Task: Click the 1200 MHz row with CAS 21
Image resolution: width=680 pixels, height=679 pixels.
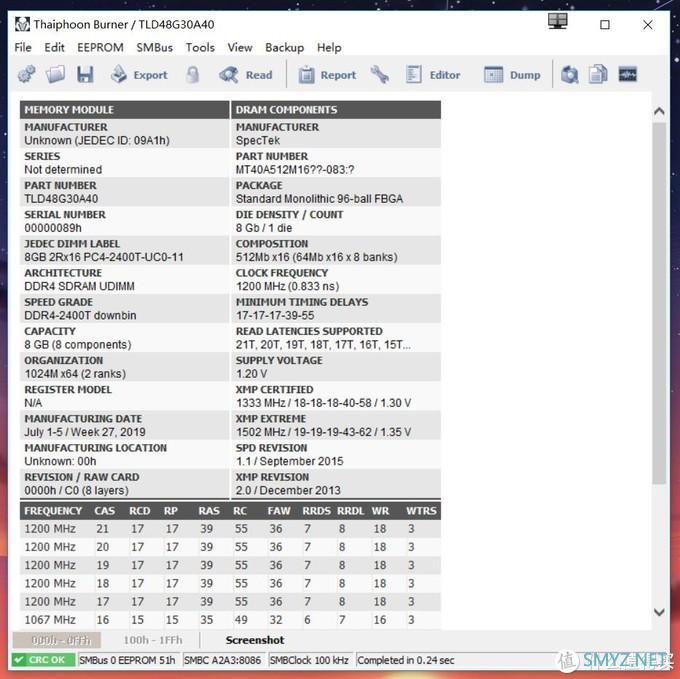Action: coord(230,529)
